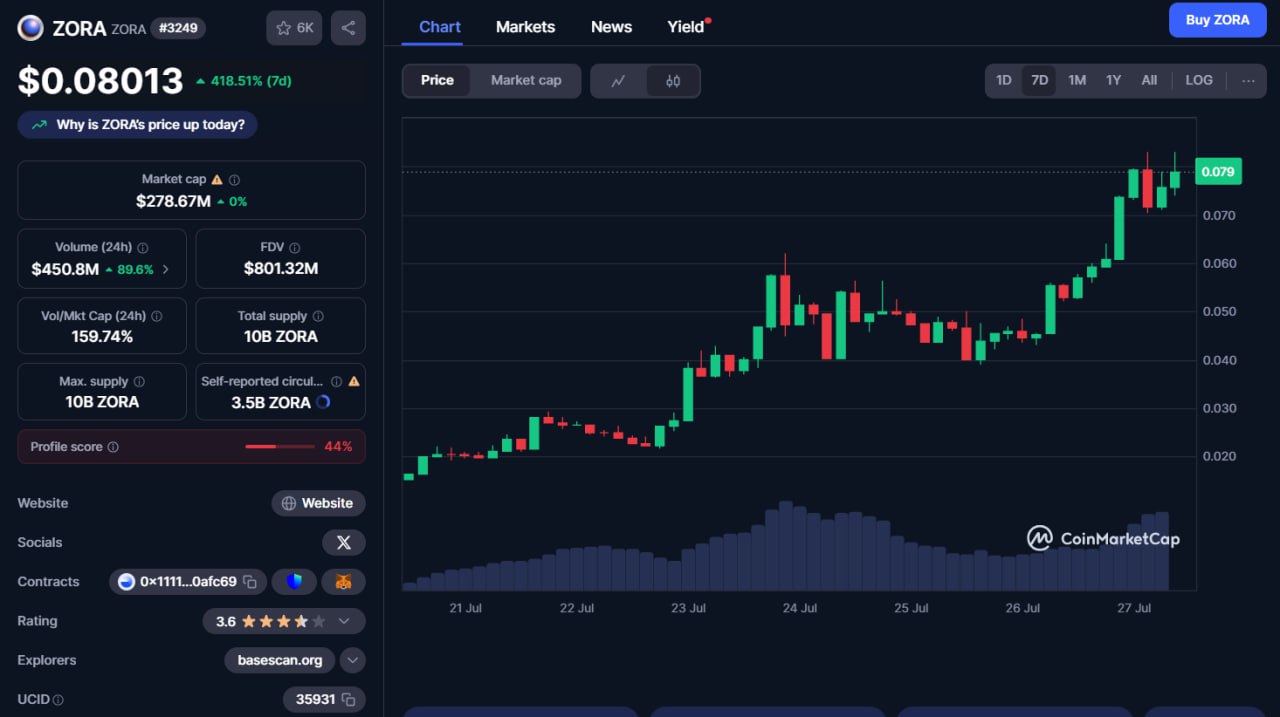
Task: Click the 3.5B ZORA circulating supply value
Action: (x=270, y=402)
